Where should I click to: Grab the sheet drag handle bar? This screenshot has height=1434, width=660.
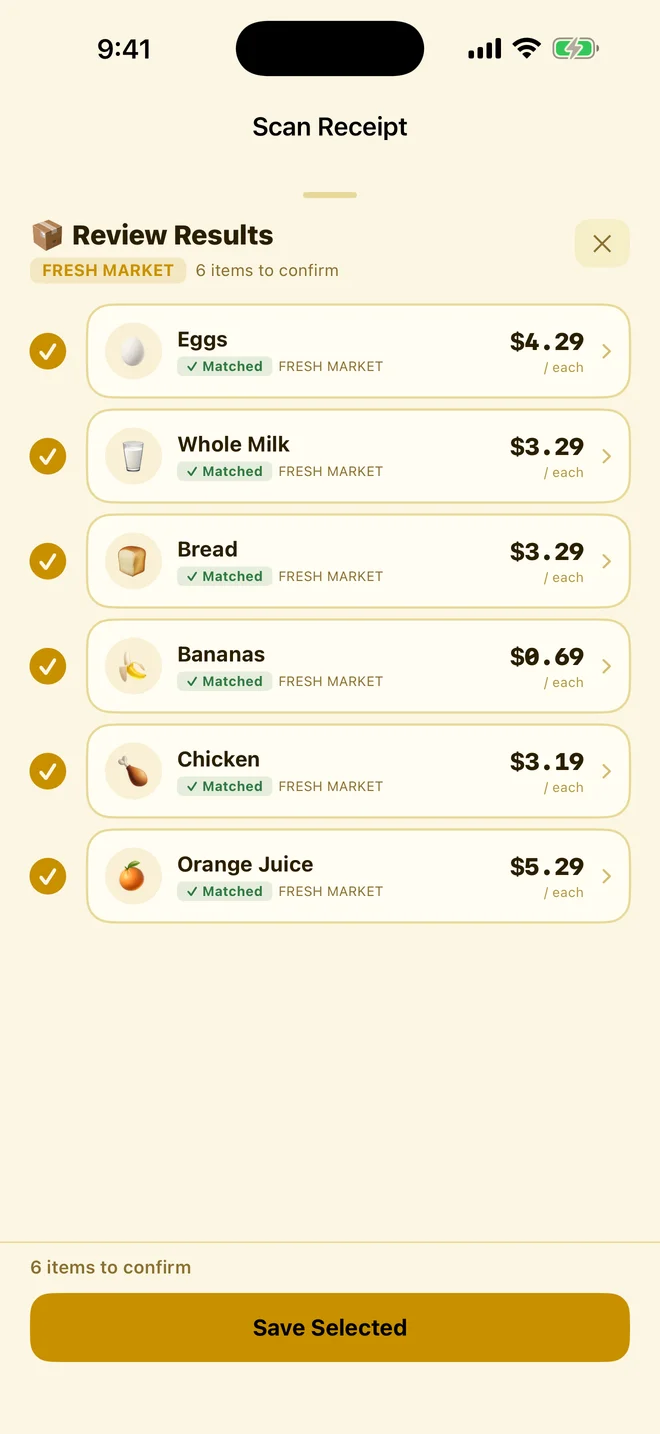pyautogui.click(x=330, y=195)
